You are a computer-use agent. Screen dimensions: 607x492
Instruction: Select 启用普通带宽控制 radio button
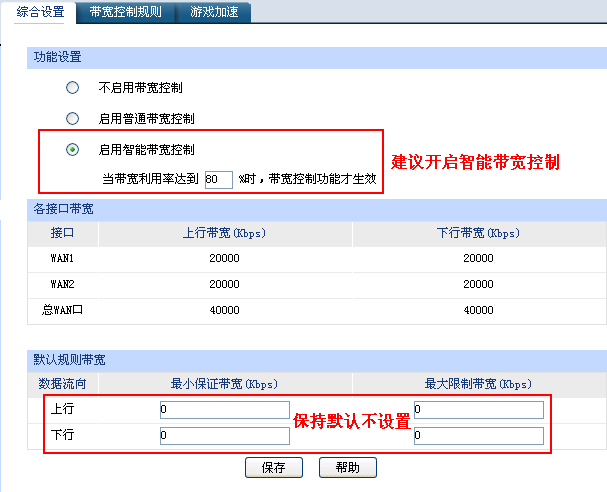(x=72, y=119)
